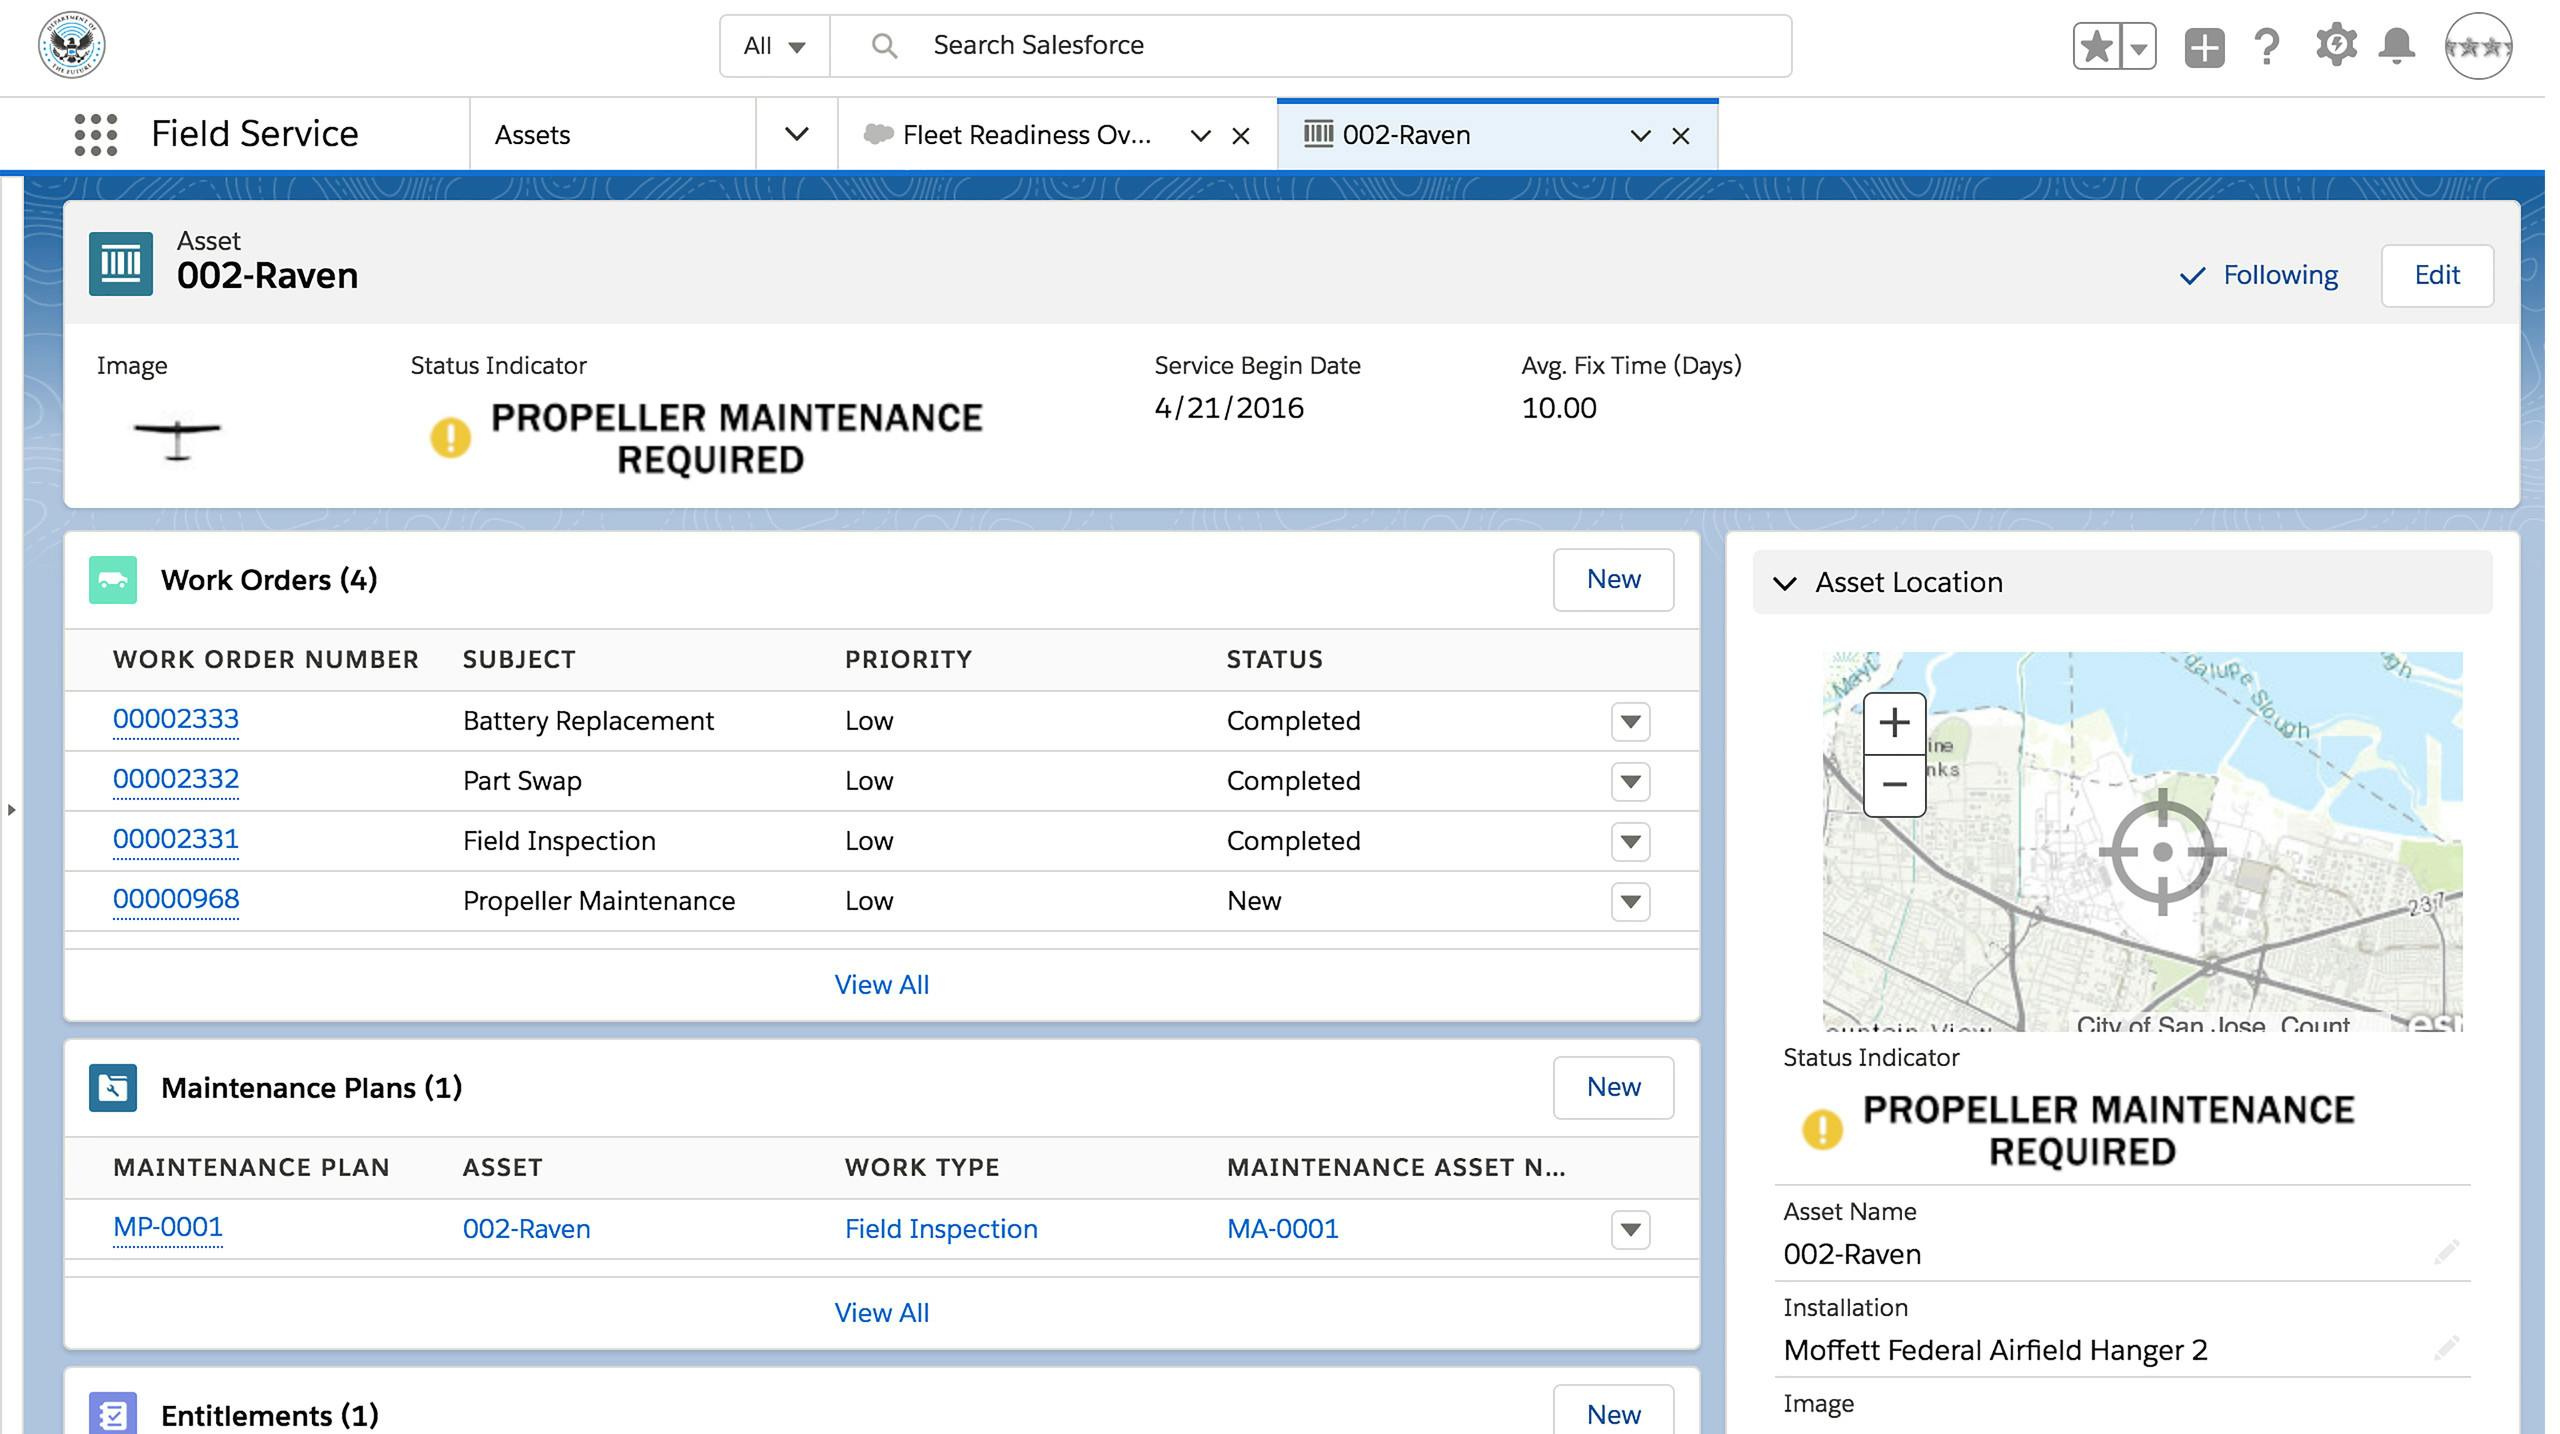This screenshot has height=1434, width=2560.
Task: Edit the Installation field pencil icon
Action: click(2446, 1348)
